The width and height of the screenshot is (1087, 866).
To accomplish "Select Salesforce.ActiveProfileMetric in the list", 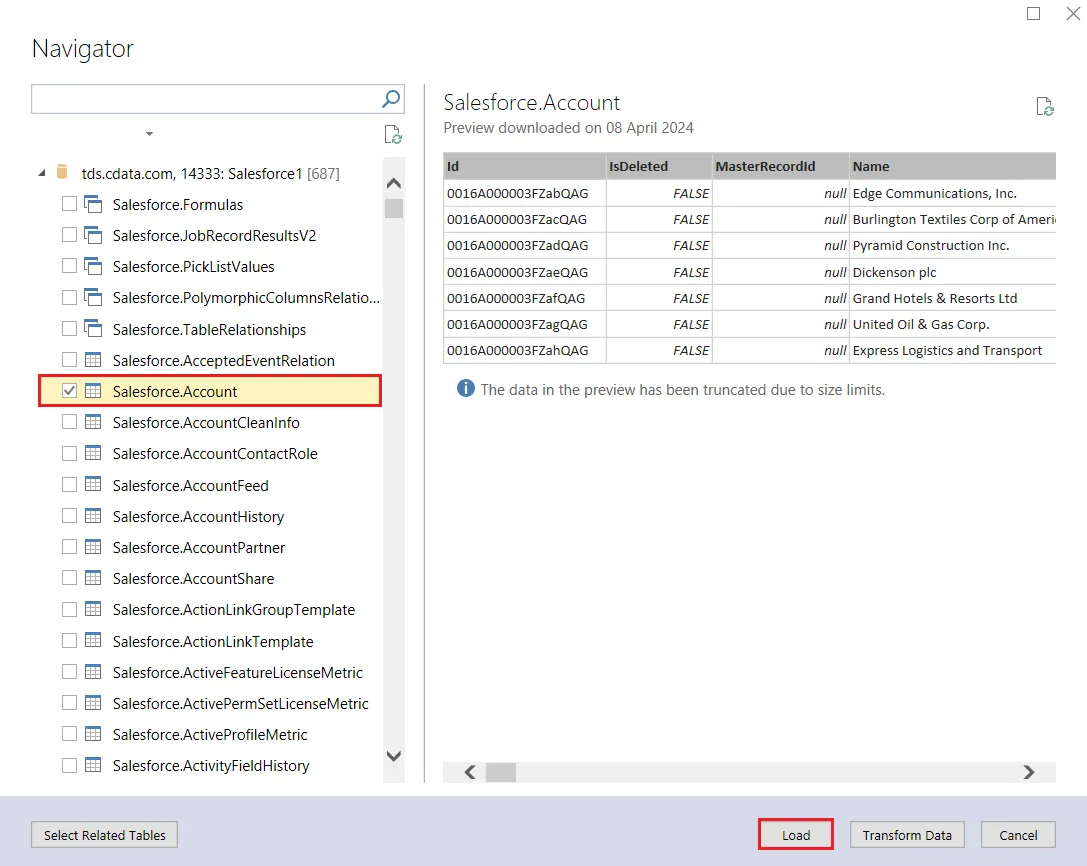I will click(210, 735).
